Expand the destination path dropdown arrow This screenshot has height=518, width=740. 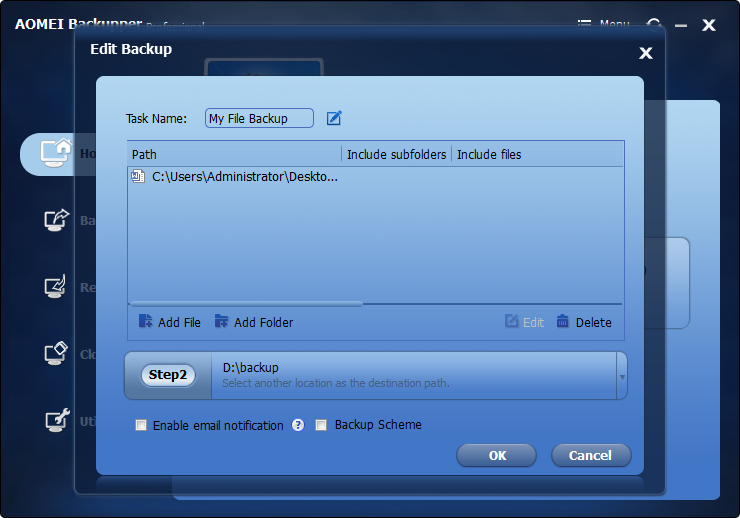623,376
